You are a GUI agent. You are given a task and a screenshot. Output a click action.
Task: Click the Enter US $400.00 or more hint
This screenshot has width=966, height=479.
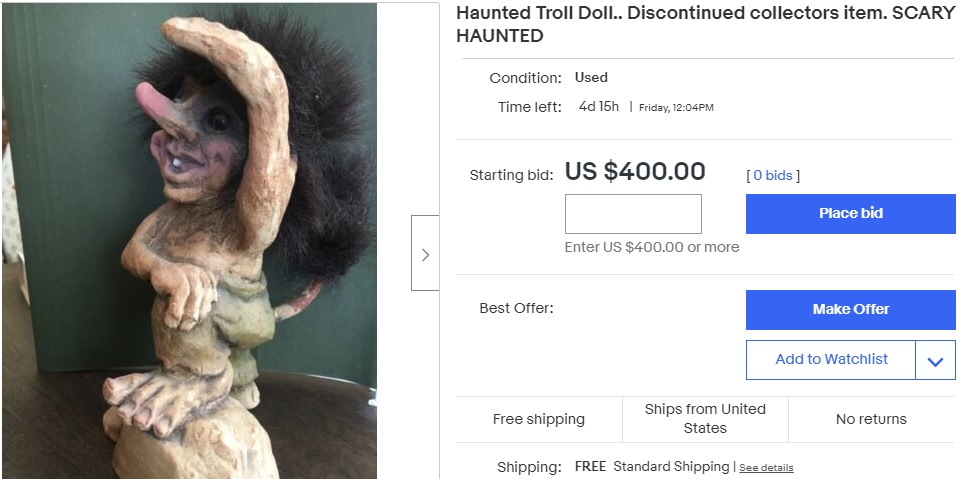coord(652,247)
